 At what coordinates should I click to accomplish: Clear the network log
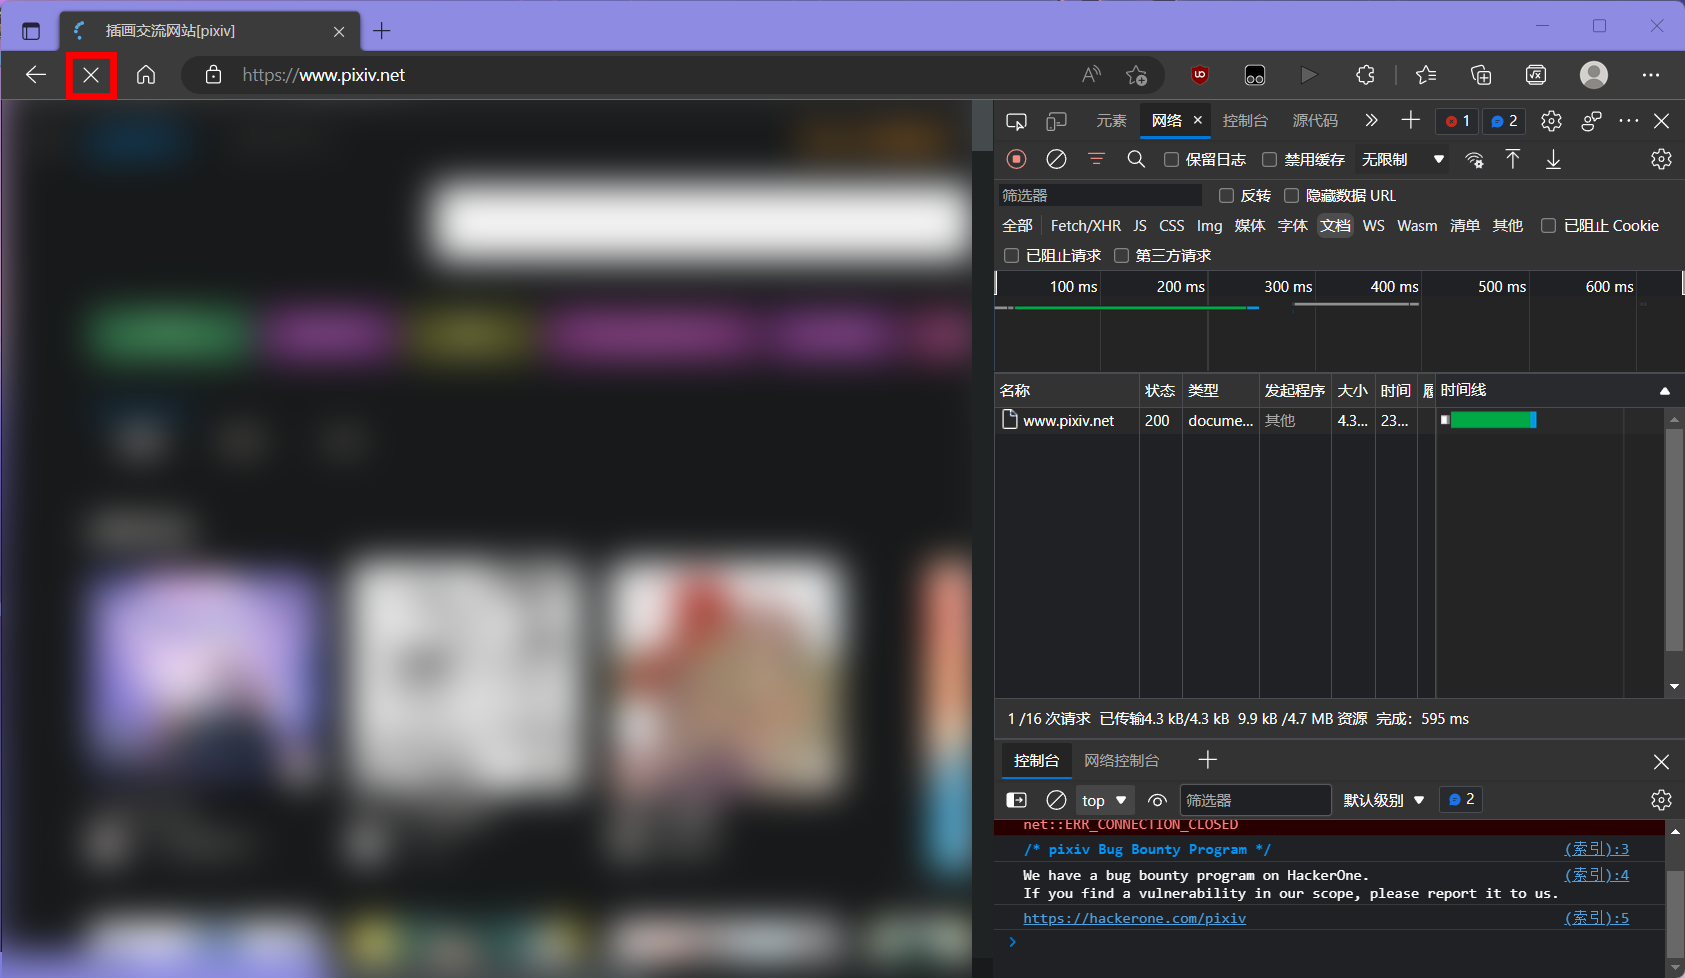pos(1056,159)
